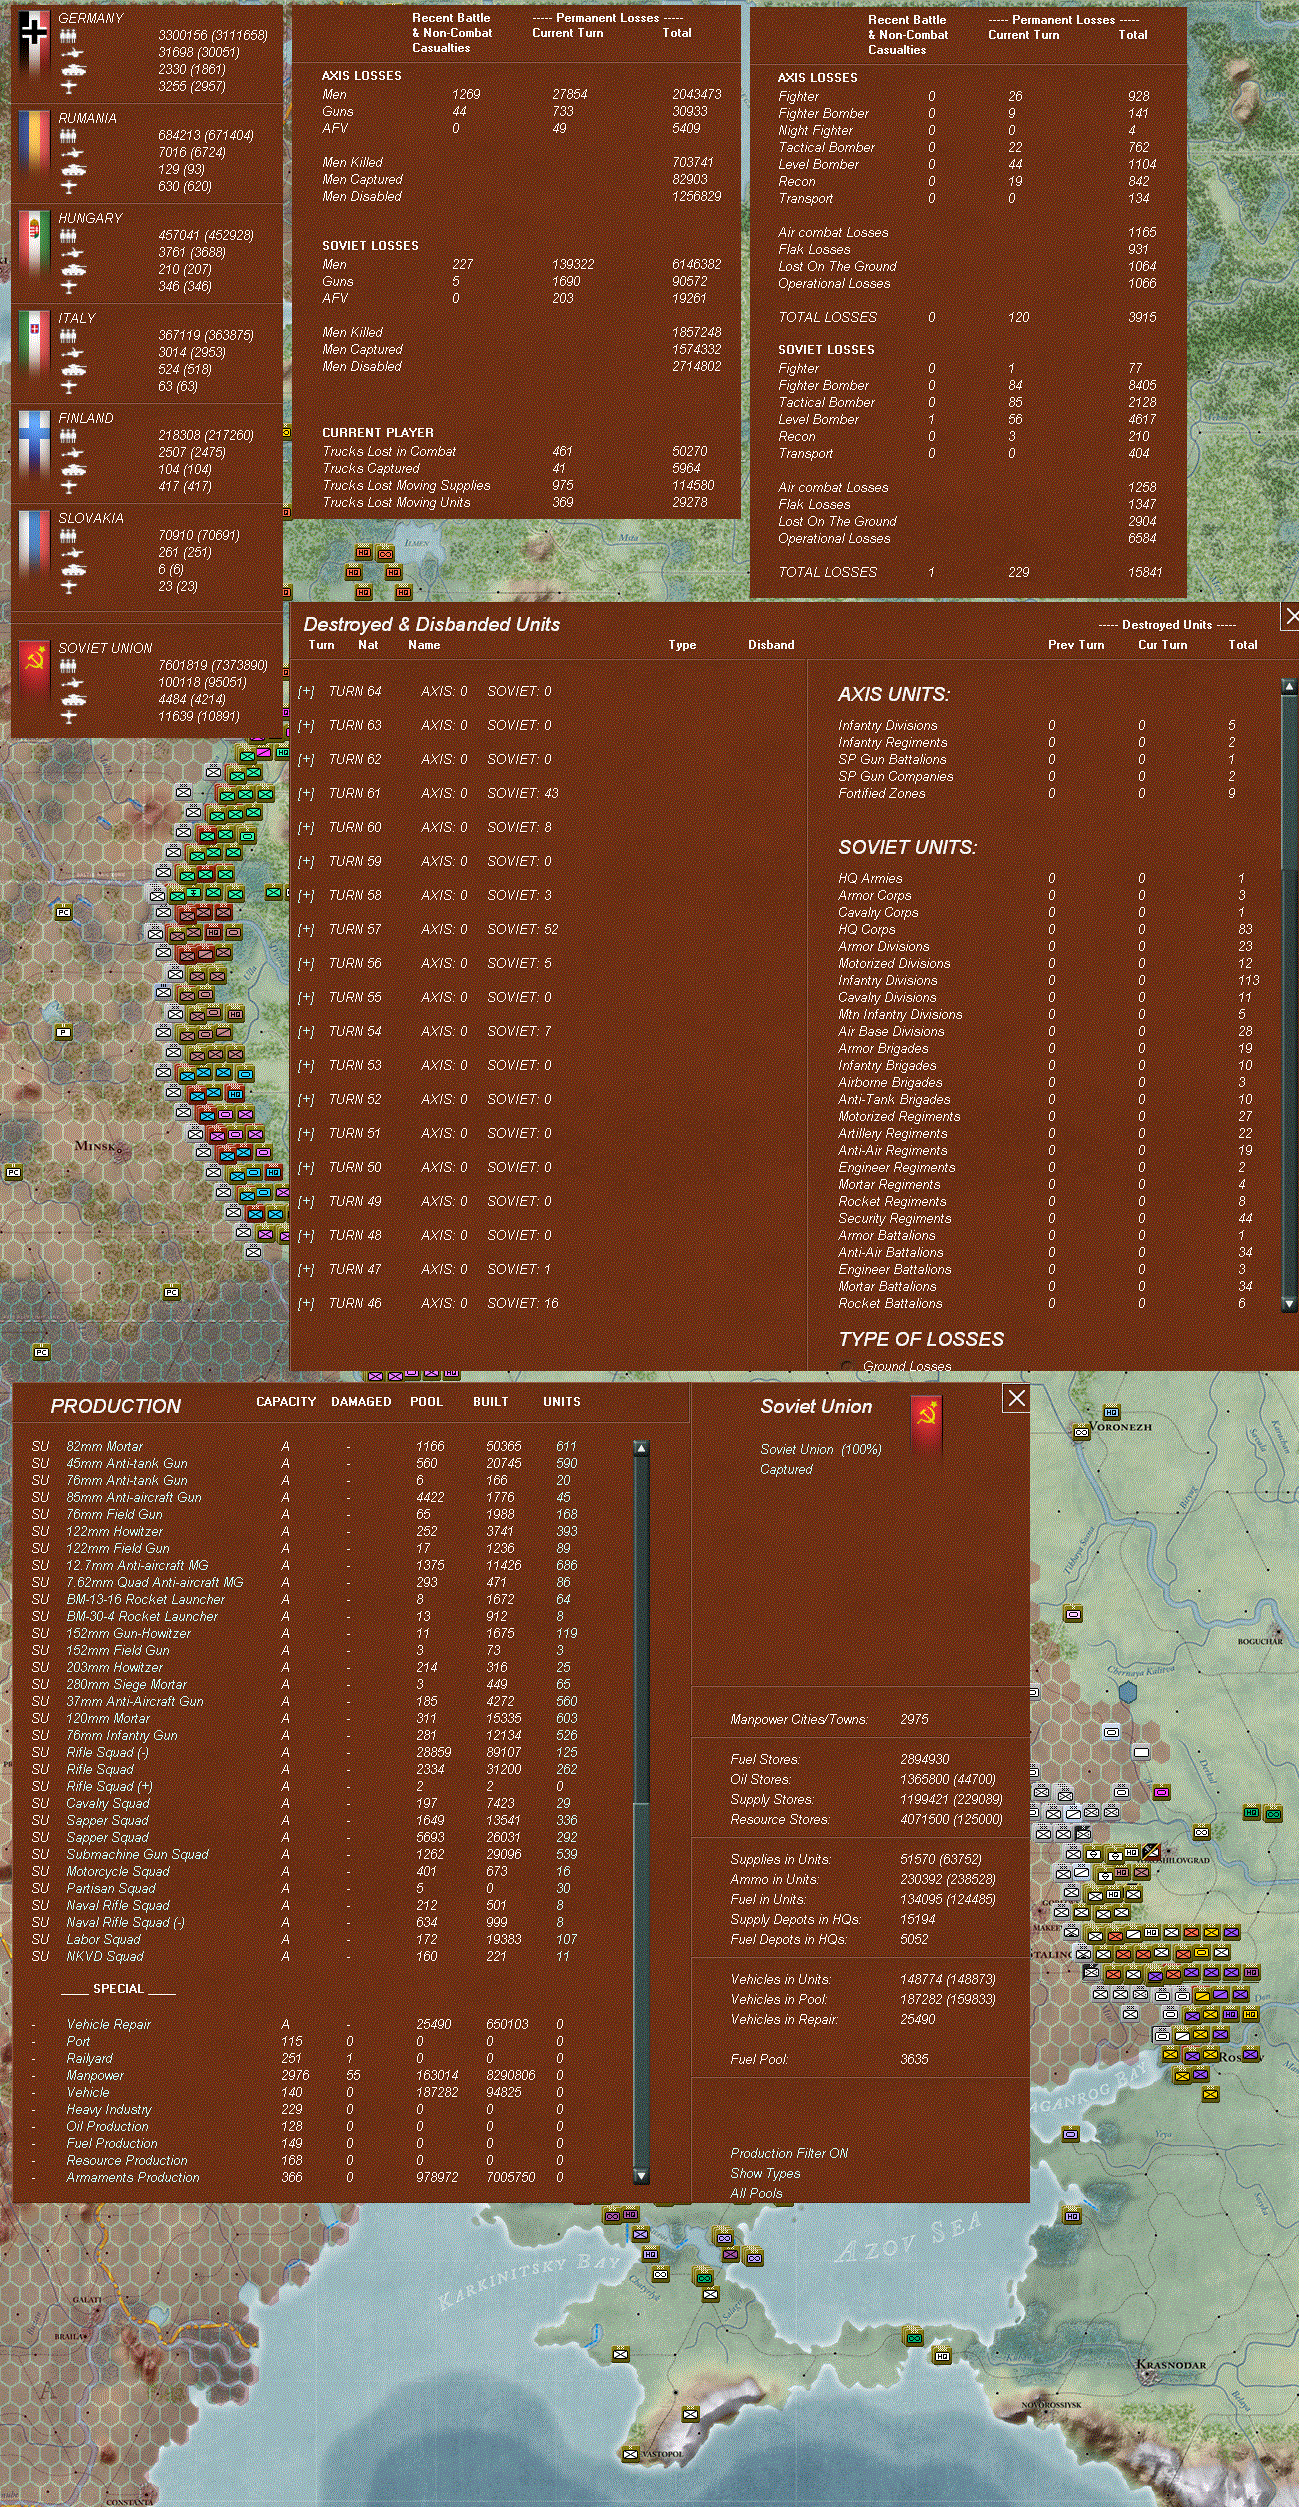Click Finland's artillery gun icon
Image resolution: width=1299 pixels, height=2507 pixels.
pyautogui.click(x=72, y=452)
